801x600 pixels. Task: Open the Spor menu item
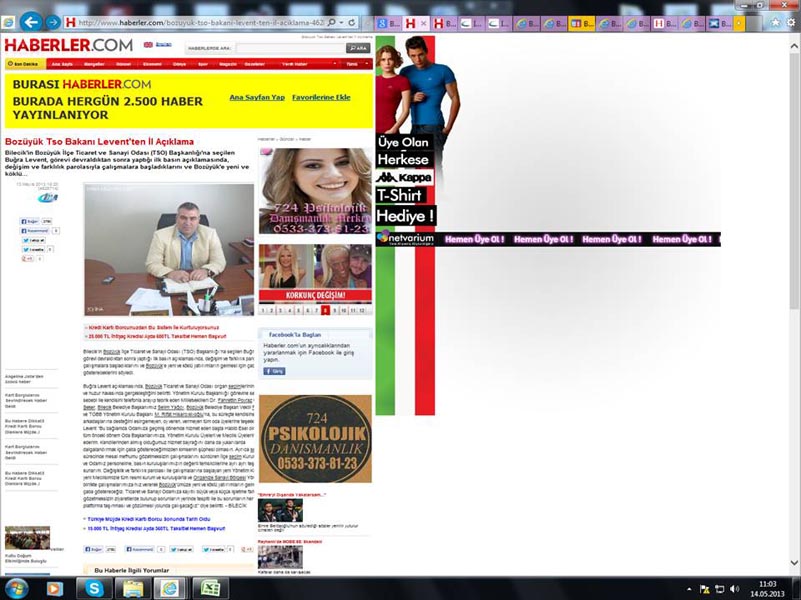(x=203, y=64)
